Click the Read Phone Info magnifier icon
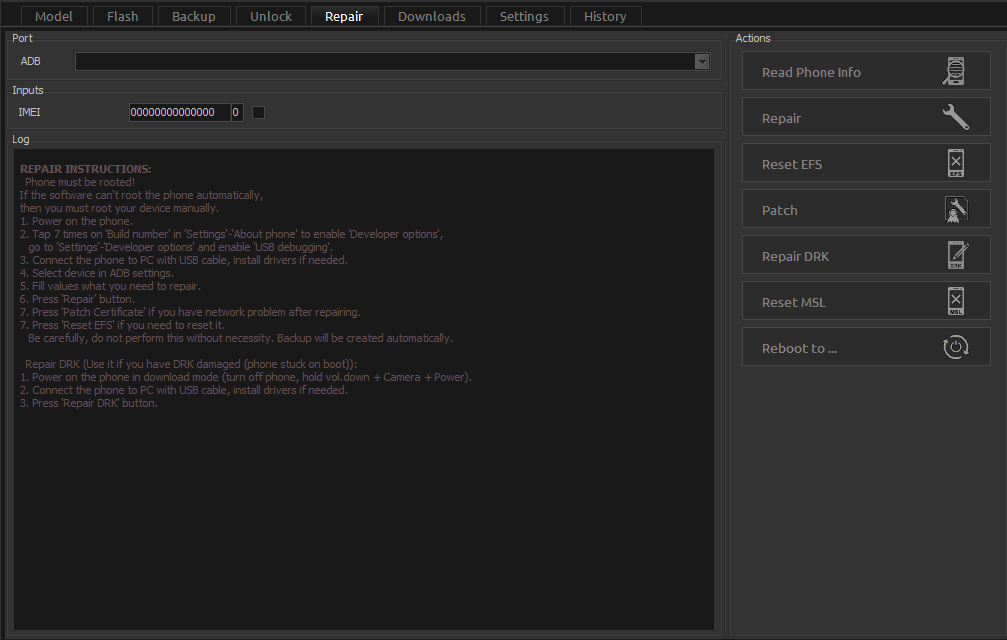 pos(956,72)
